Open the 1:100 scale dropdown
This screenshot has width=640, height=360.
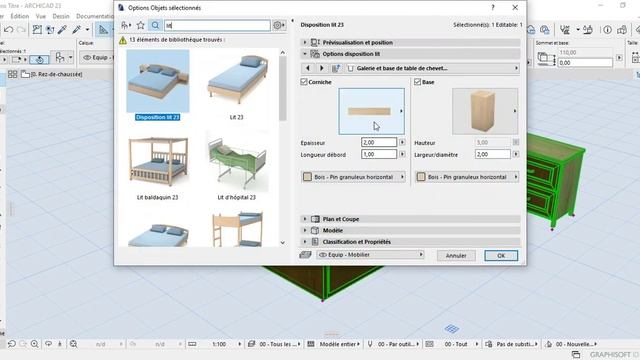(x=222, y=344)
